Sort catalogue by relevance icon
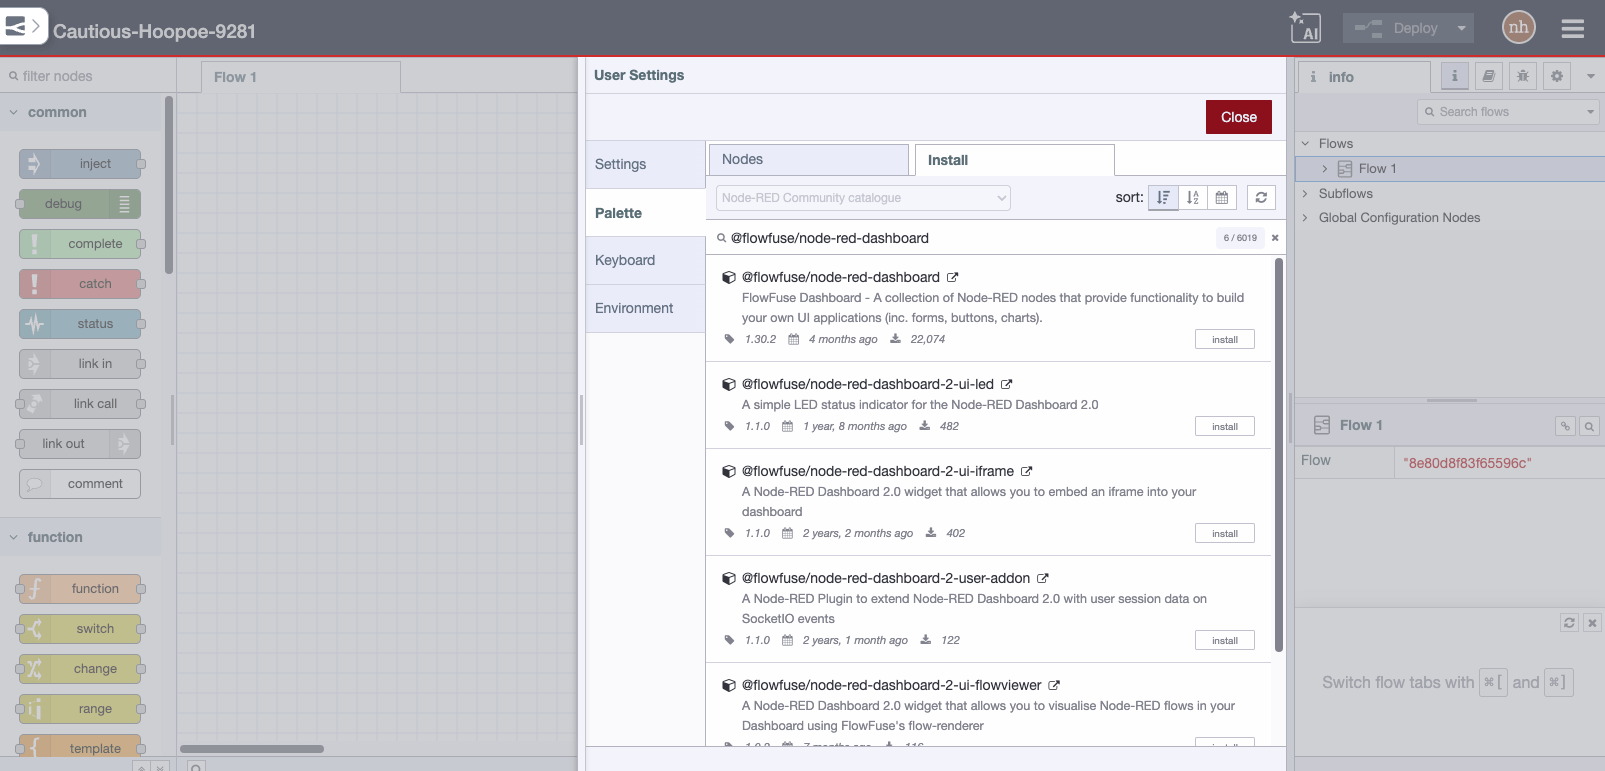 (x=1163, y=198)
